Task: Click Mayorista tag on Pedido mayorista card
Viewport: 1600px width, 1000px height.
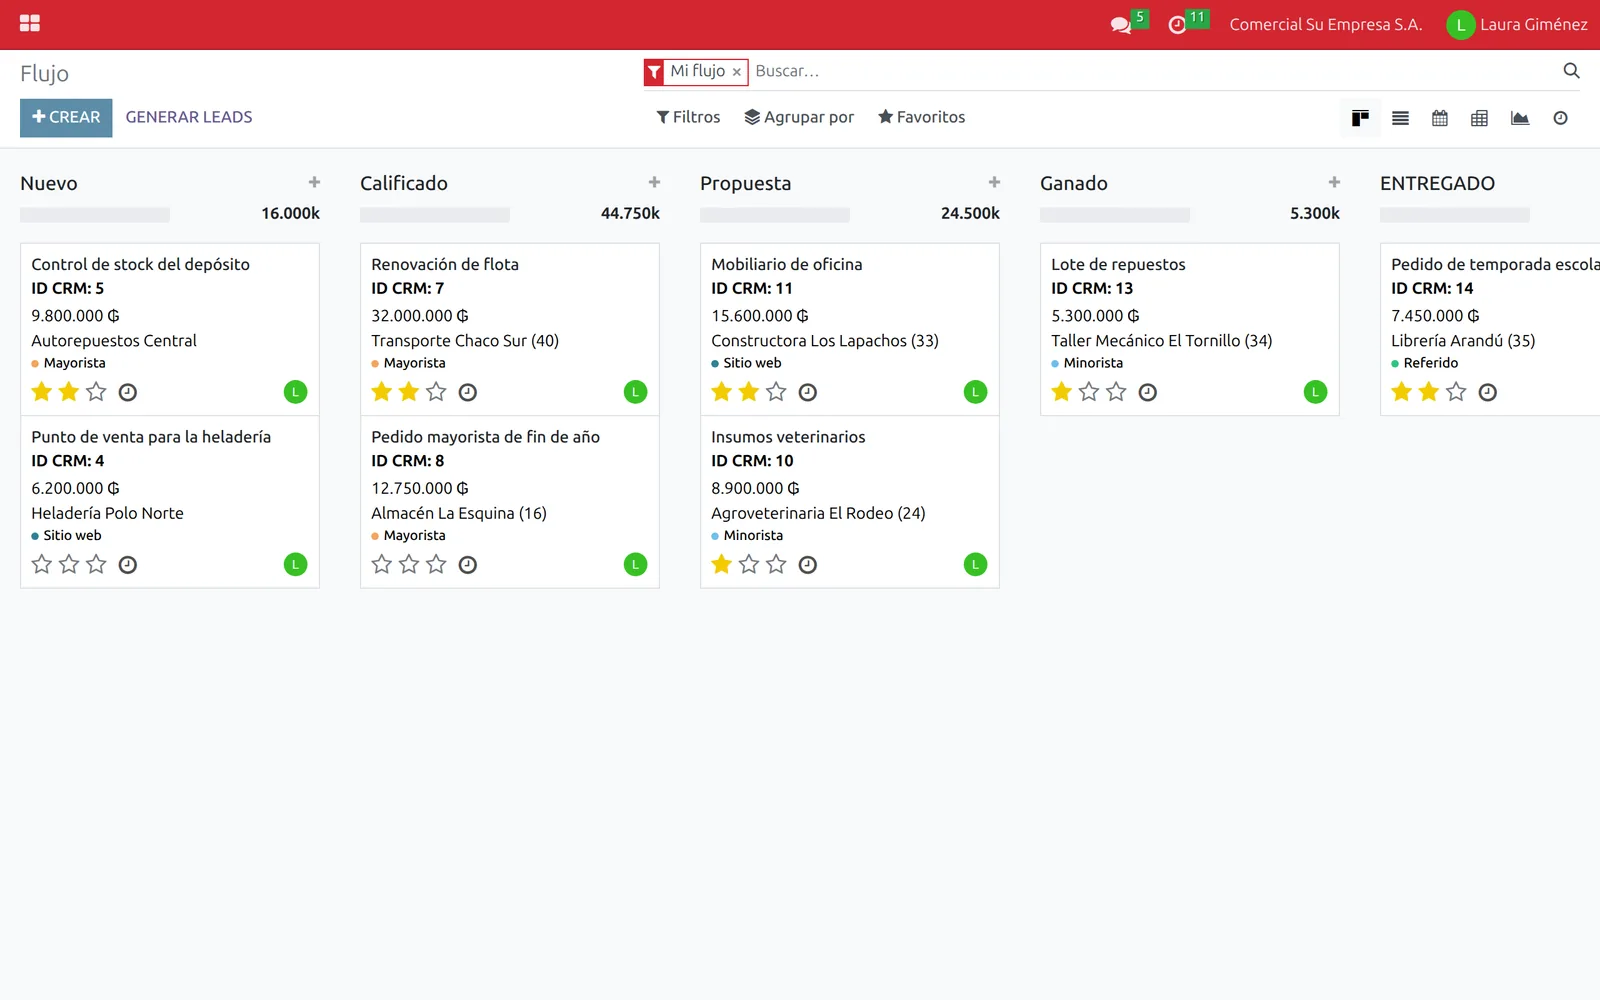Action: click(x=409, y=535)
